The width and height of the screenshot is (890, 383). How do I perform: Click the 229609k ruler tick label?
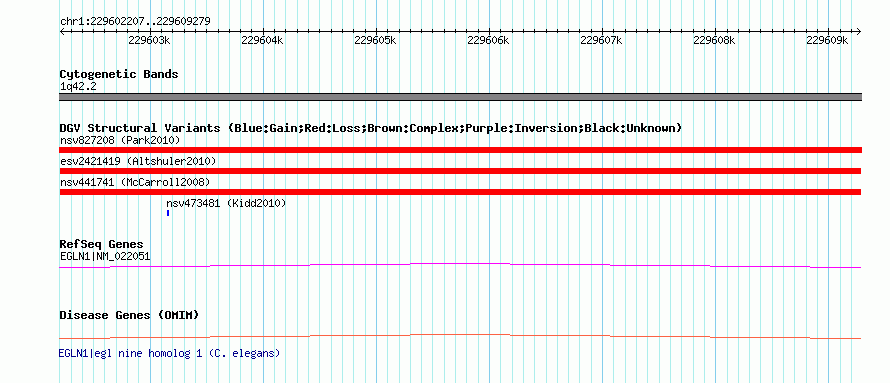tap(828, 40)
